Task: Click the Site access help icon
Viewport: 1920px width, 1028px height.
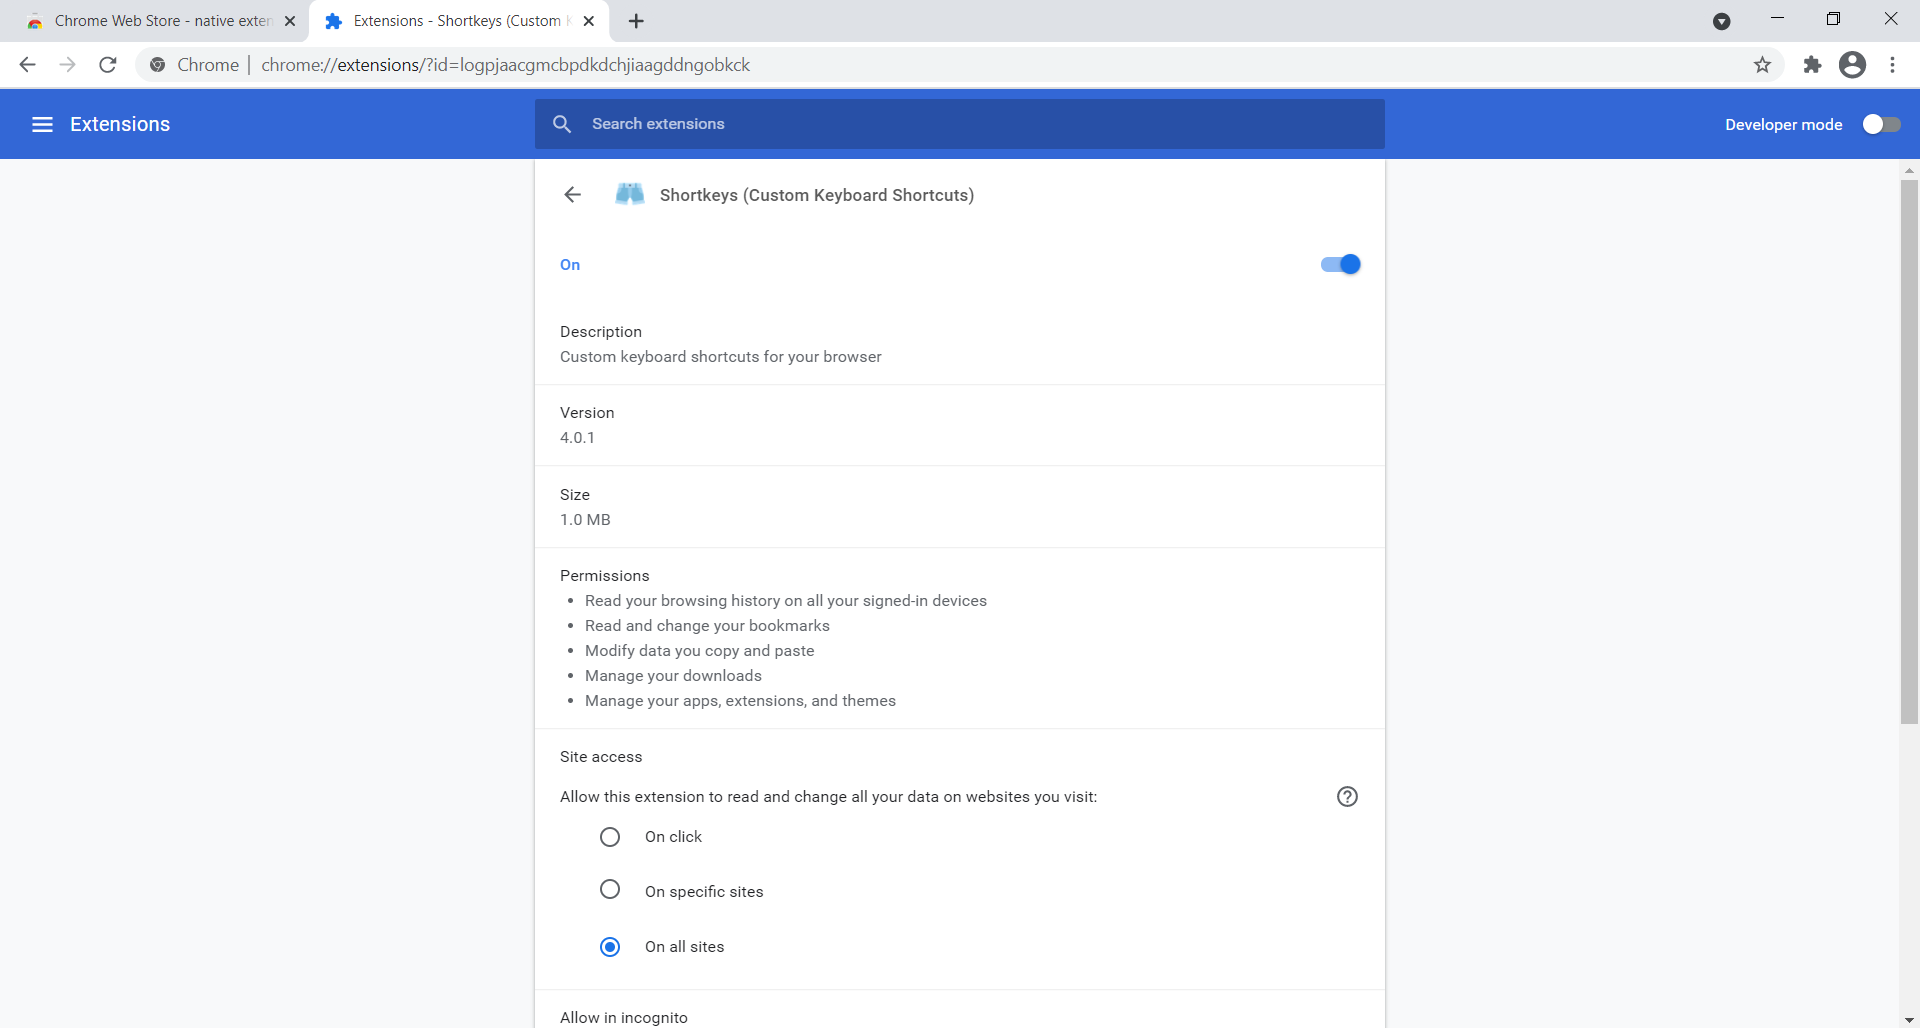Action: [1347, 797]
